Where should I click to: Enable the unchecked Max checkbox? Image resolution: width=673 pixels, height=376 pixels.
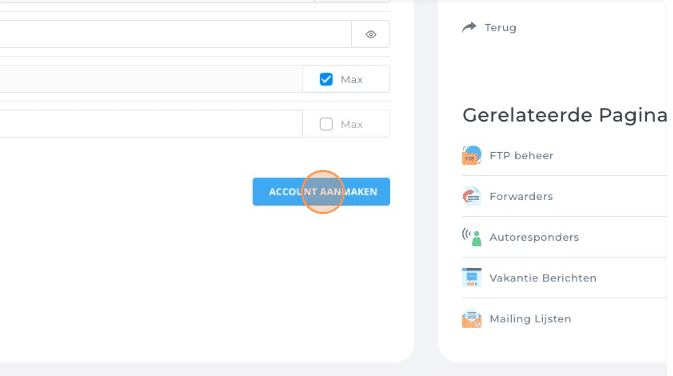coord(326,124)
